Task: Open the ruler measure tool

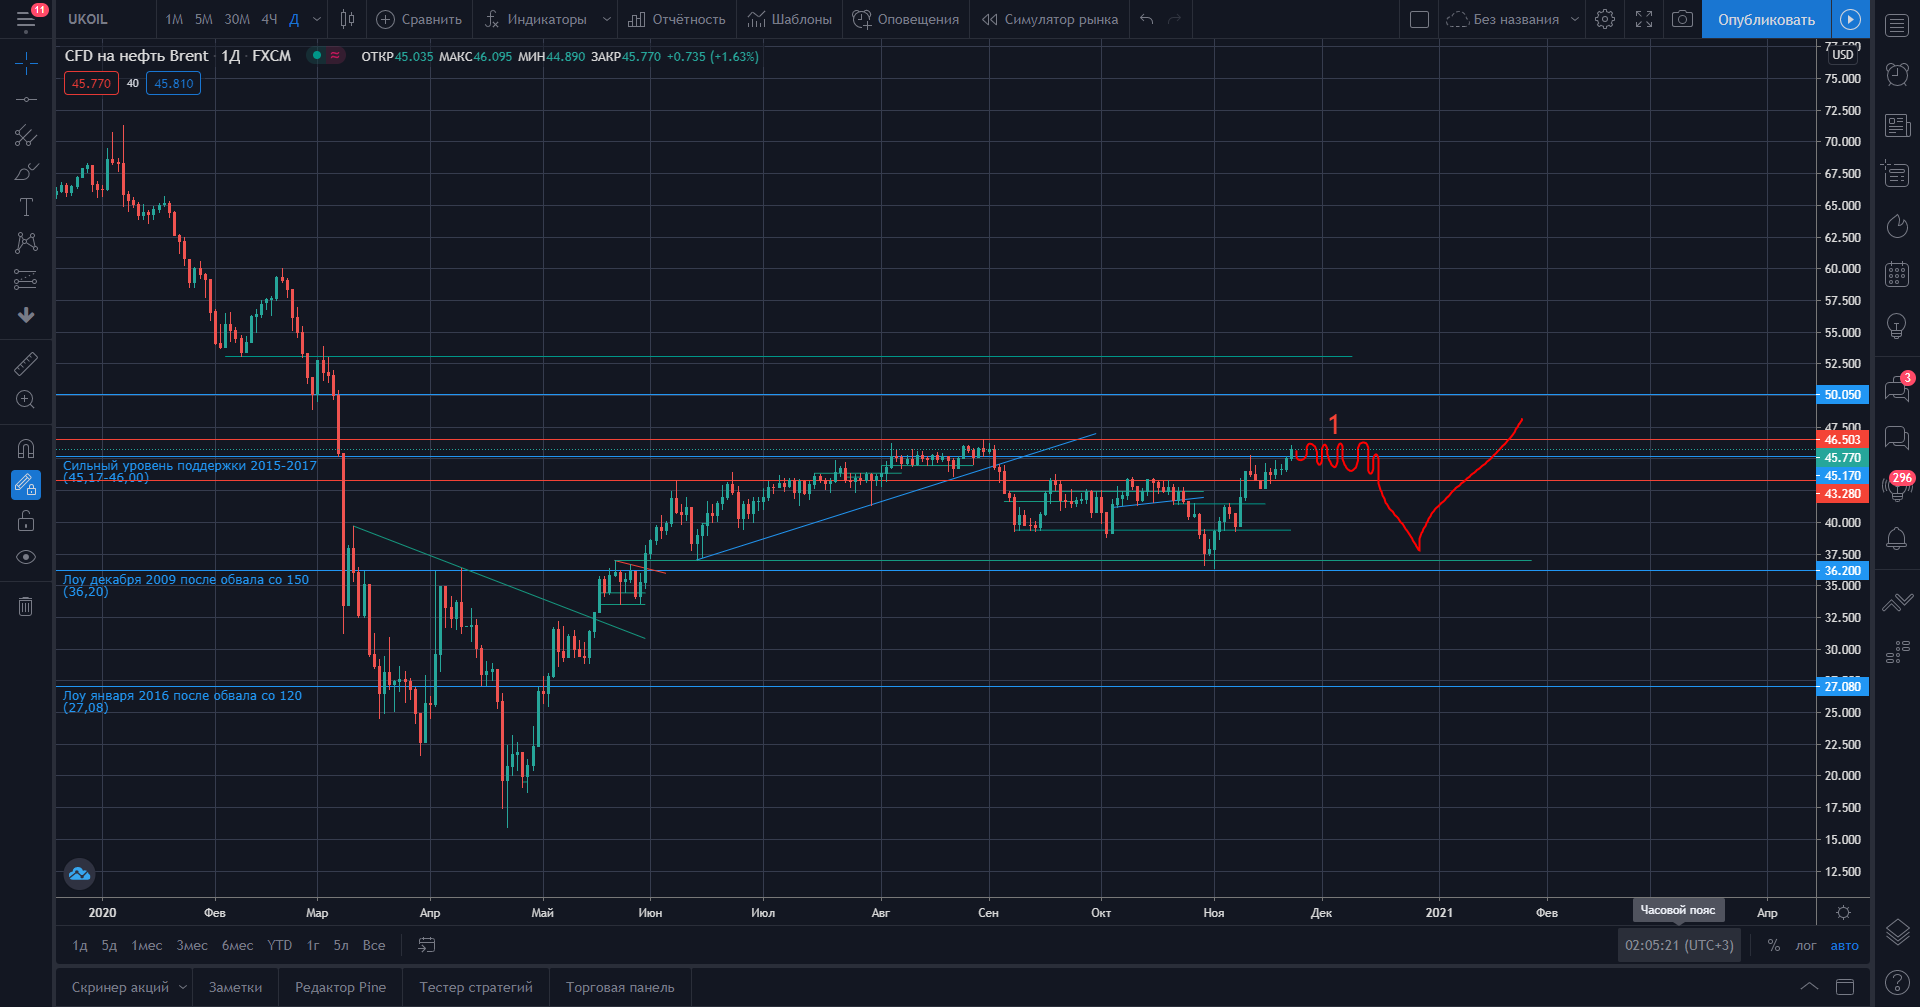Action: 26,363
